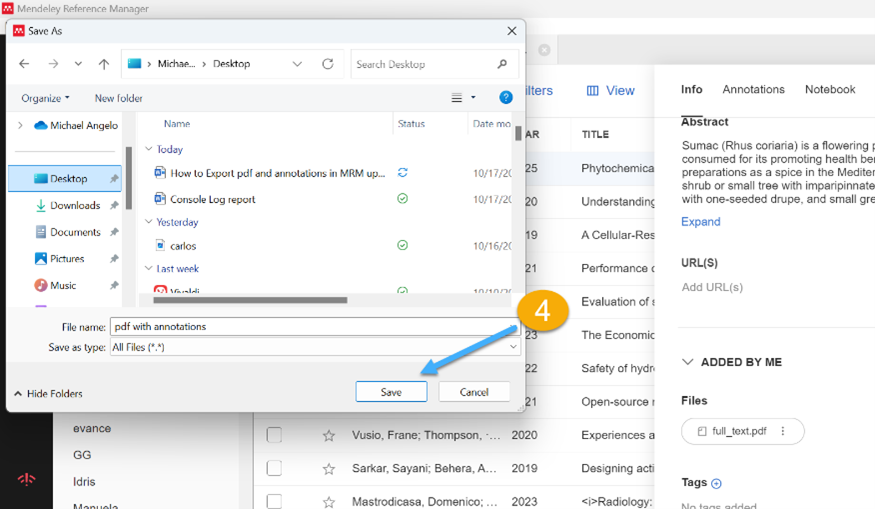Close the Save As dialog
The height and width of the screenshot is (509, 875).
coord(512,31)
